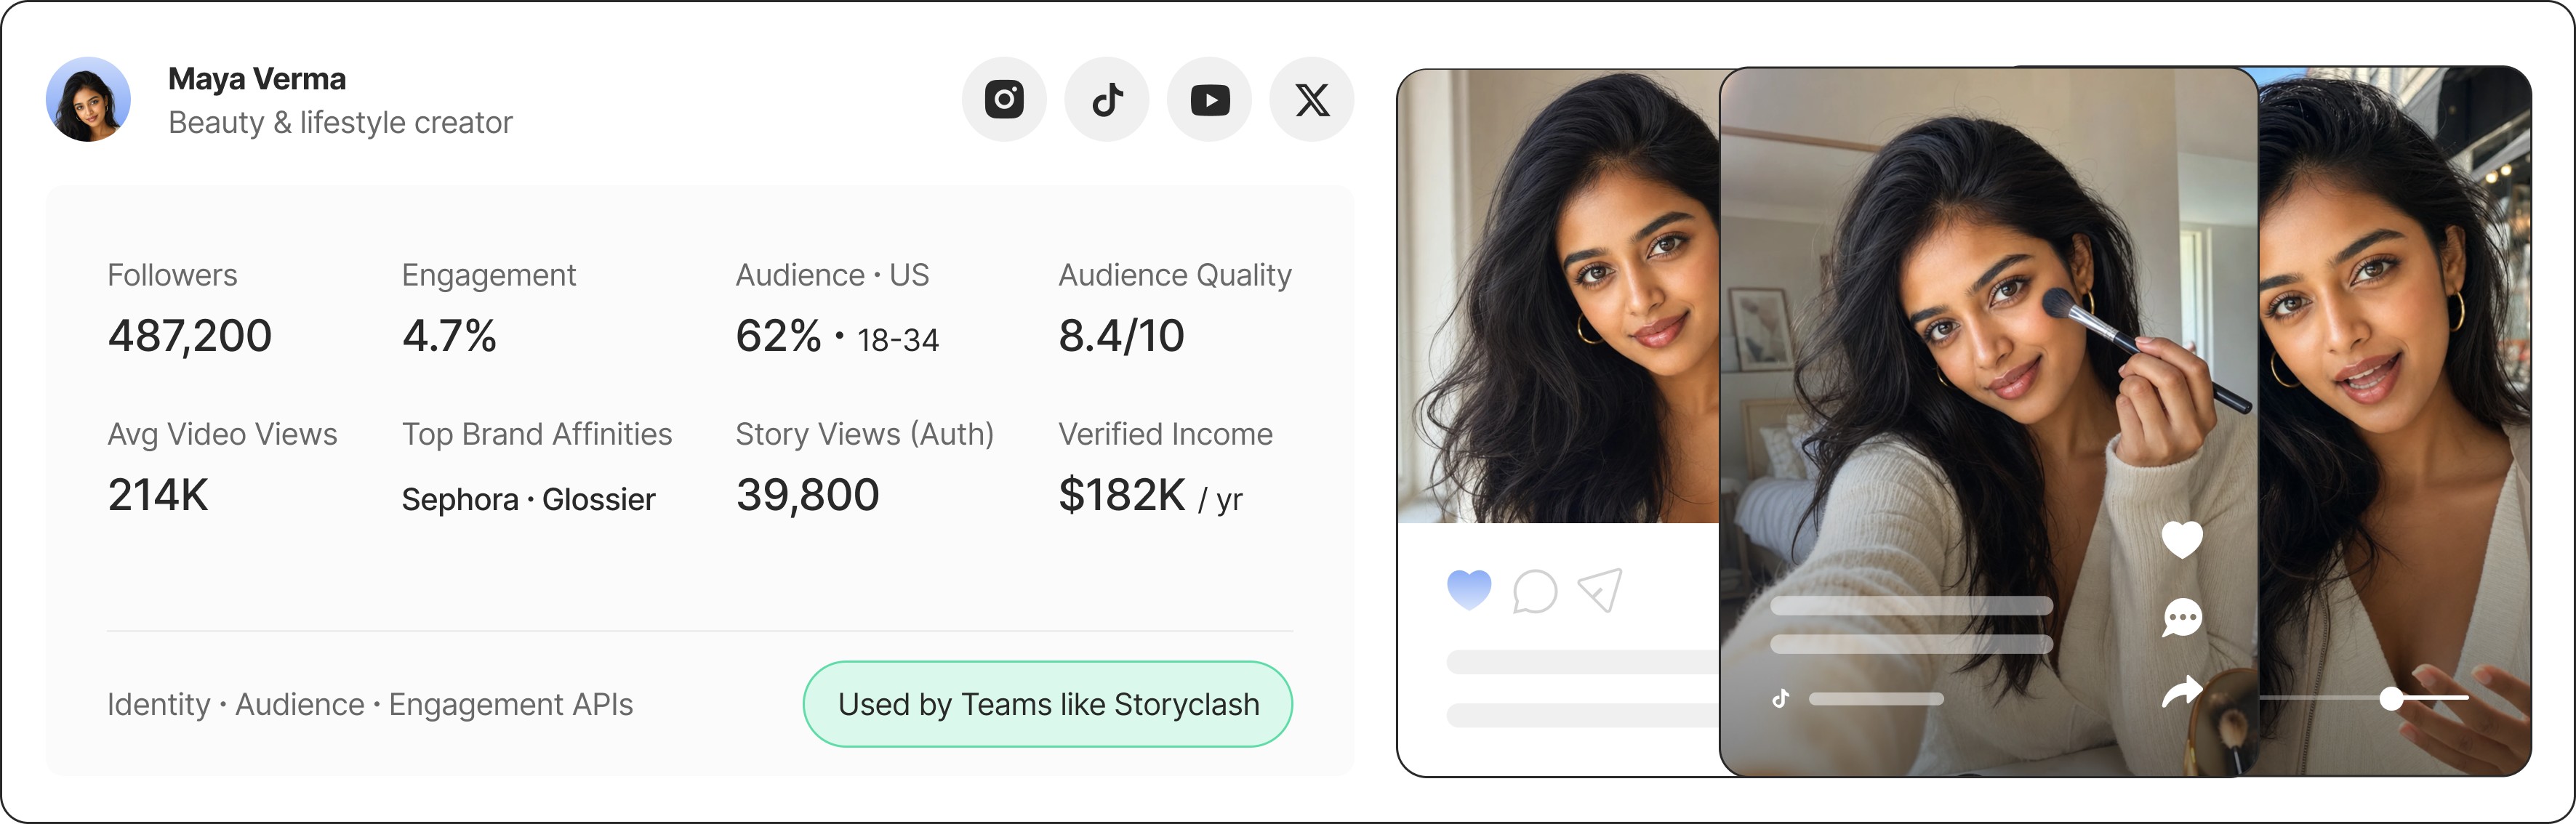Viewport: 2576px width, 824px height.
Task: Click the 'Engagement' label
Action: click(x=489, y=275)
